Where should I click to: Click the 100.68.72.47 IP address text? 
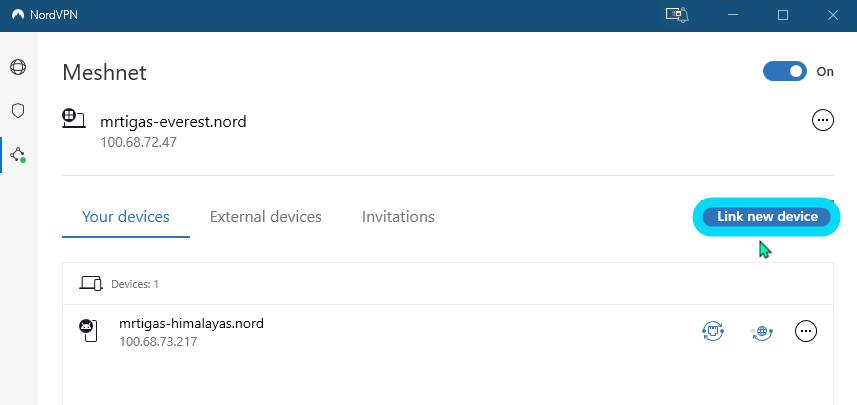[138, 142]
